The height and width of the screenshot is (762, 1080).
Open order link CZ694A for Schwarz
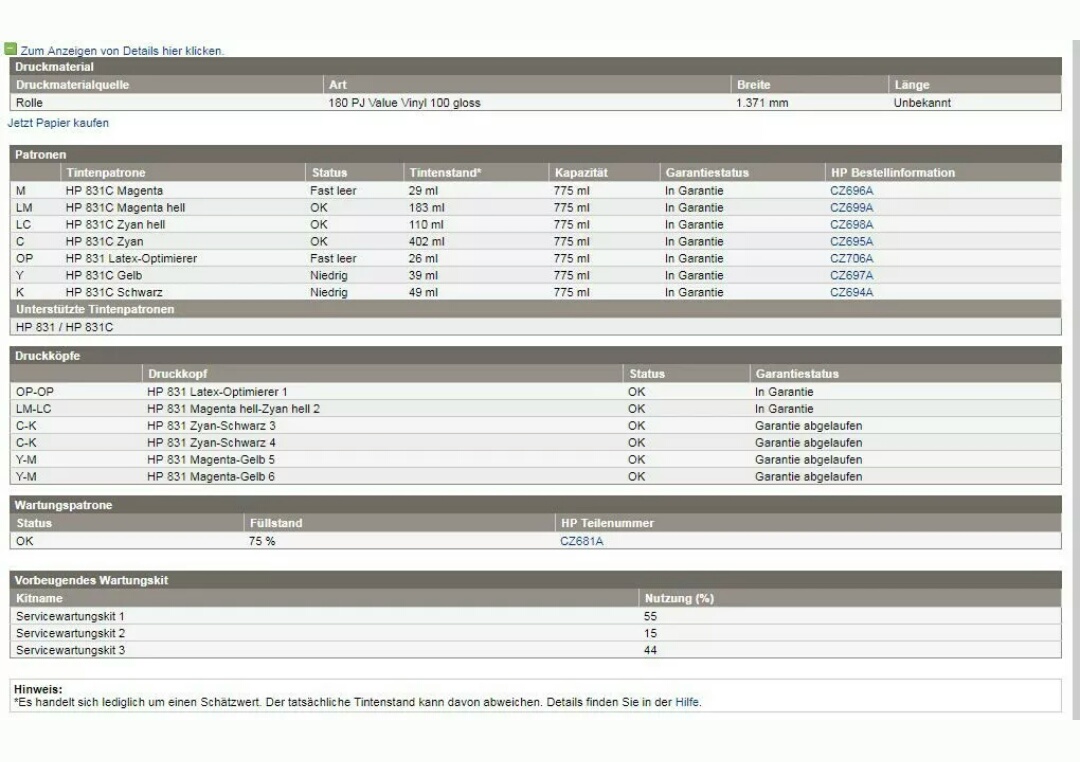click(x=851, y=292)
